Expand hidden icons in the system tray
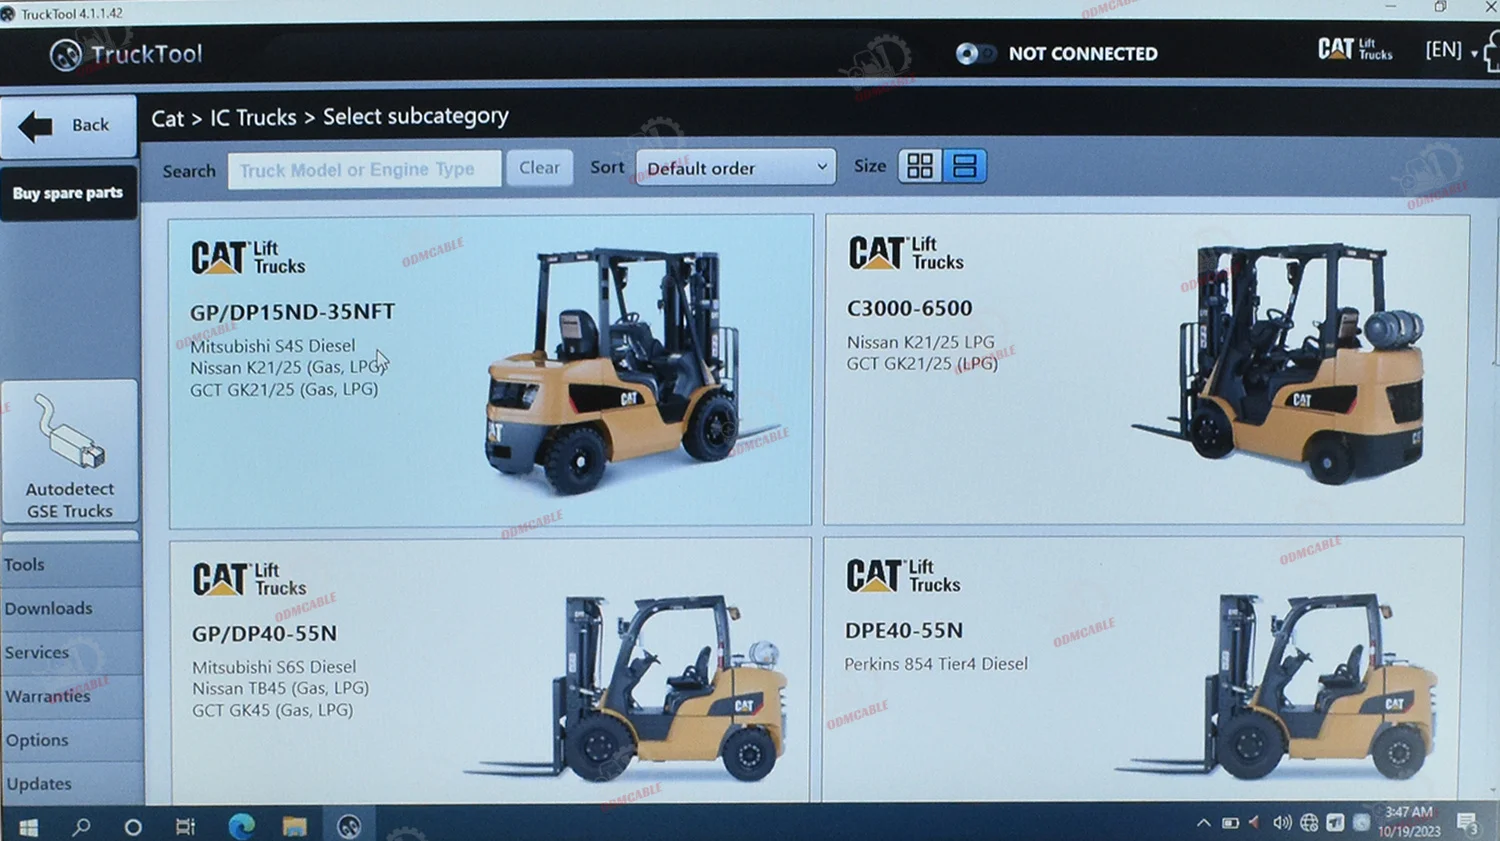The width and height of the screenshot is (1500, 841). pos(1205,822)
